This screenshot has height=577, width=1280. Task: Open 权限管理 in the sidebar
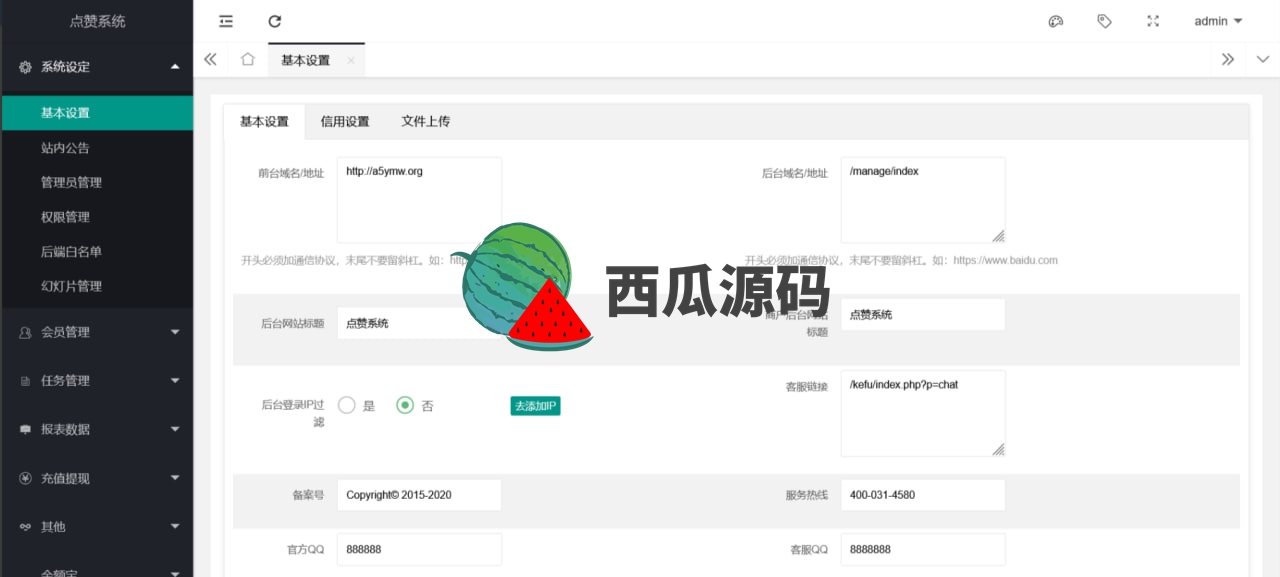coord(96,217)
